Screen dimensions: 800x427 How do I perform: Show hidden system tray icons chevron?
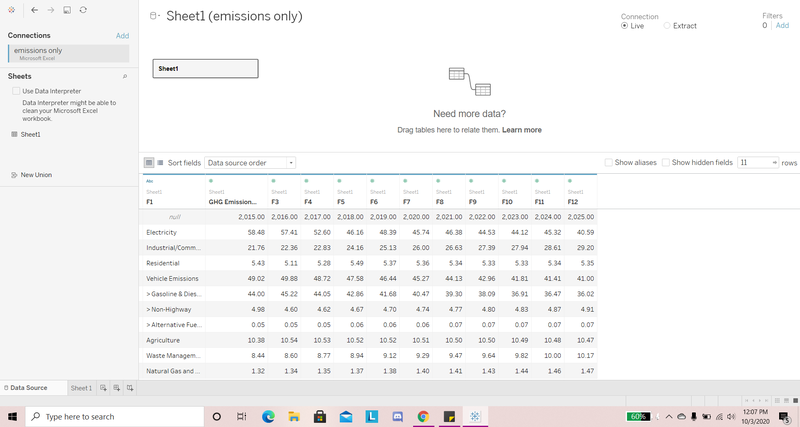[669, 416]
